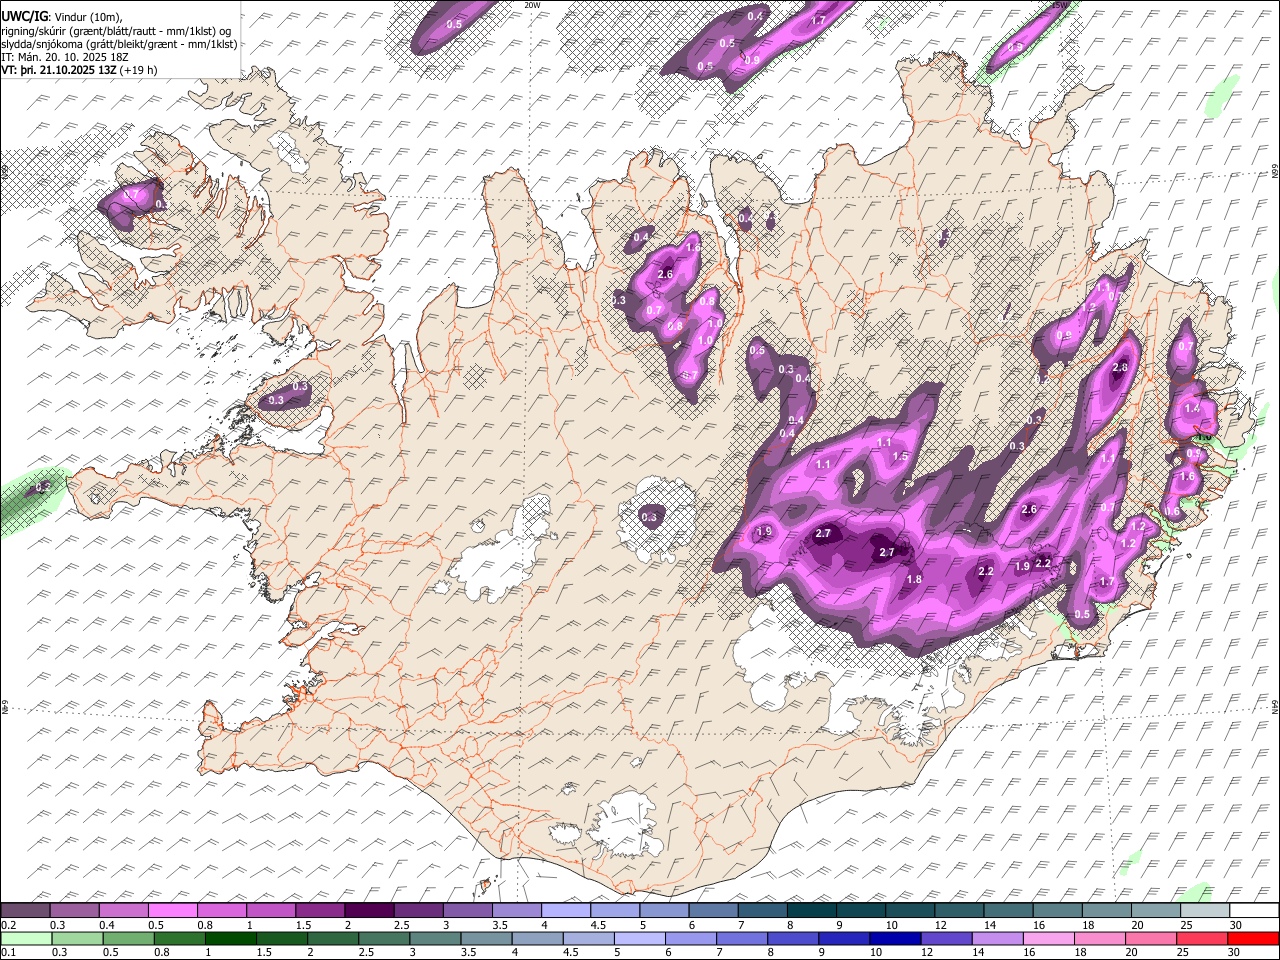
Task: Click the '20' label in the snow scale
Action: pos(1137,925)
